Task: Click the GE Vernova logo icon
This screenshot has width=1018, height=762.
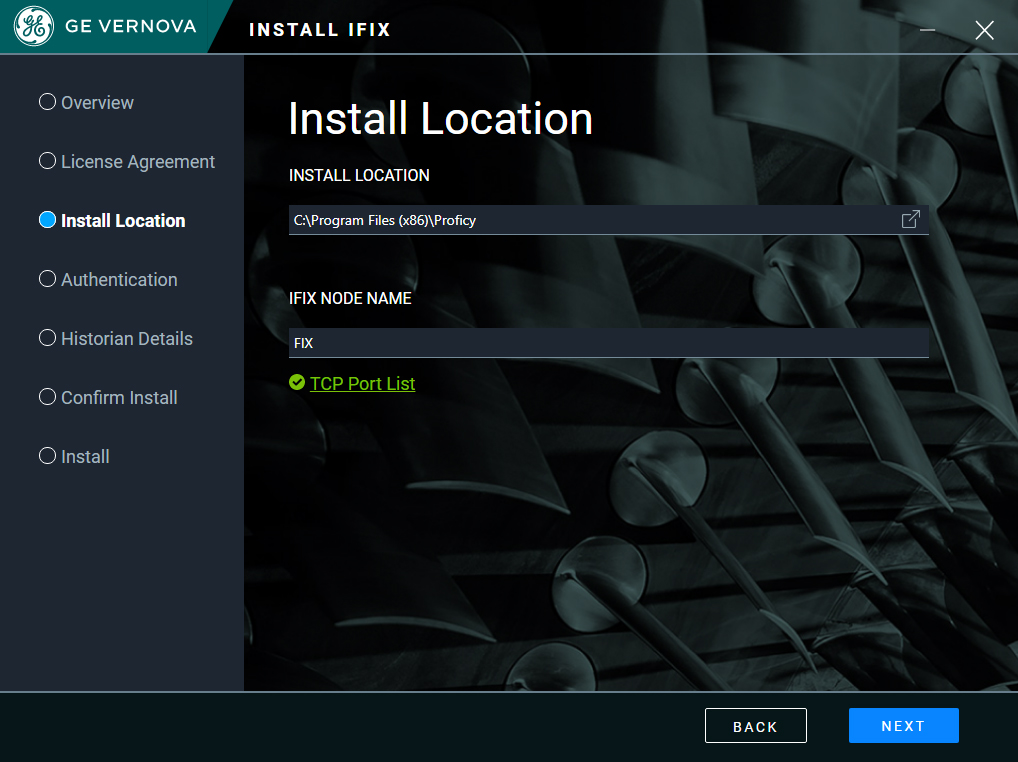Action: tap(34, 26)
